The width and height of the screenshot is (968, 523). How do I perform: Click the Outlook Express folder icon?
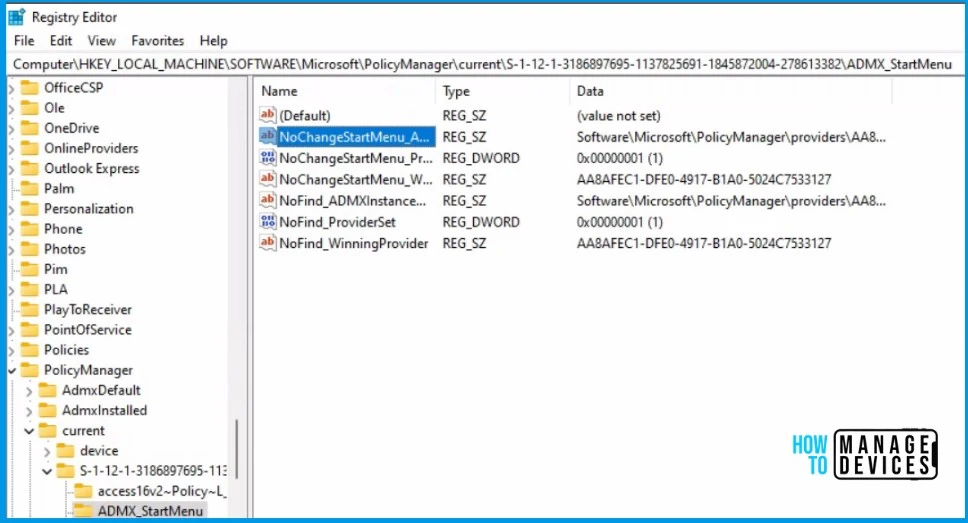(x=29, y=169)
